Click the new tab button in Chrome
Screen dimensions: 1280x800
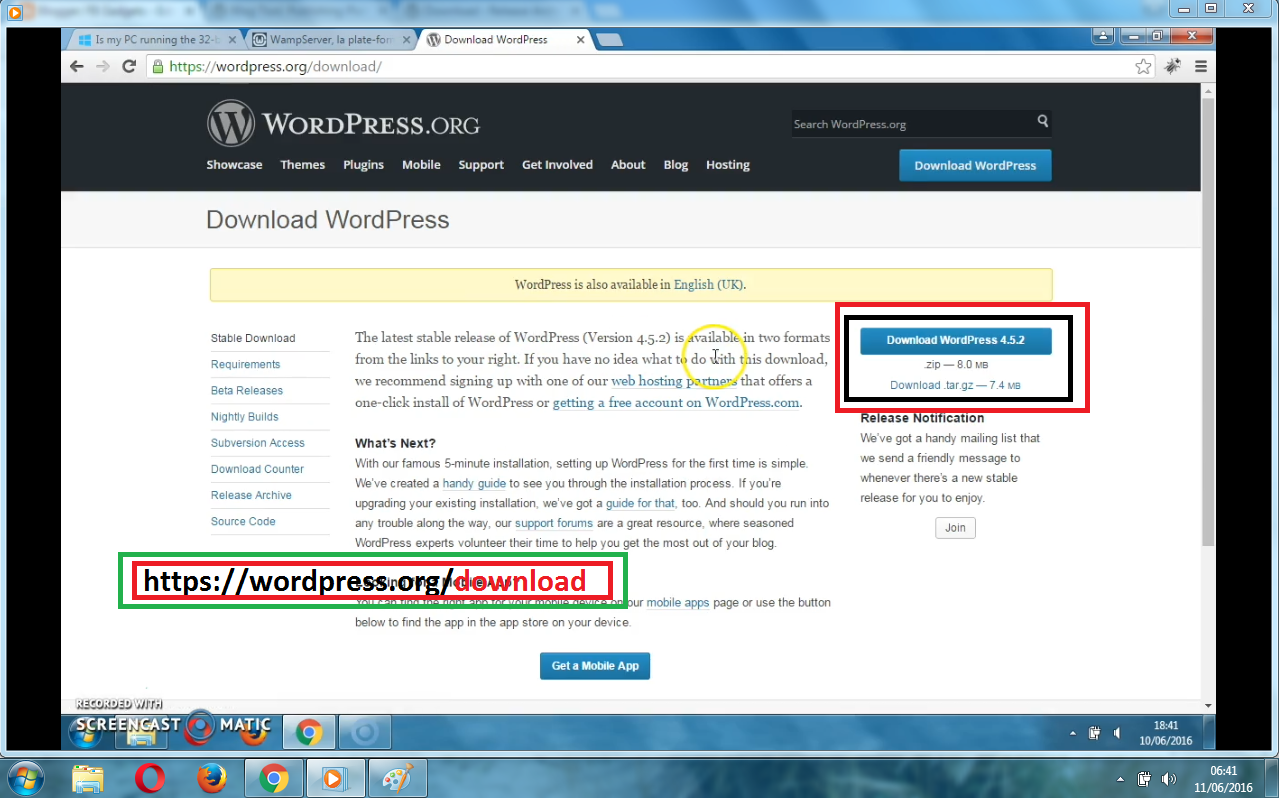(x=609, y=40)
